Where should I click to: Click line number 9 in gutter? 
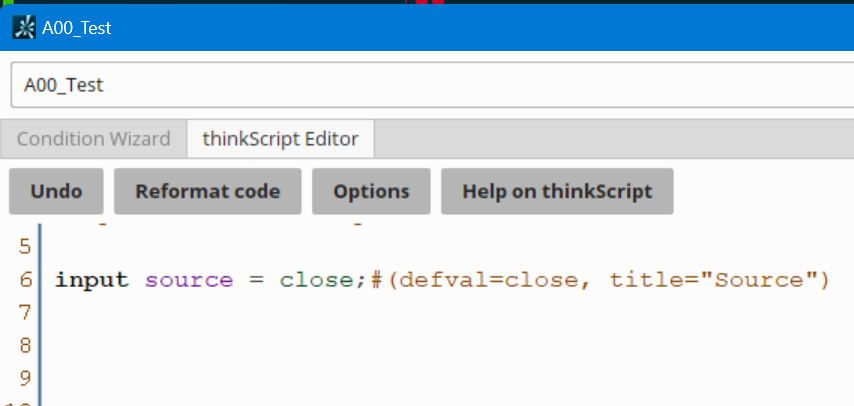pos(25,378)
